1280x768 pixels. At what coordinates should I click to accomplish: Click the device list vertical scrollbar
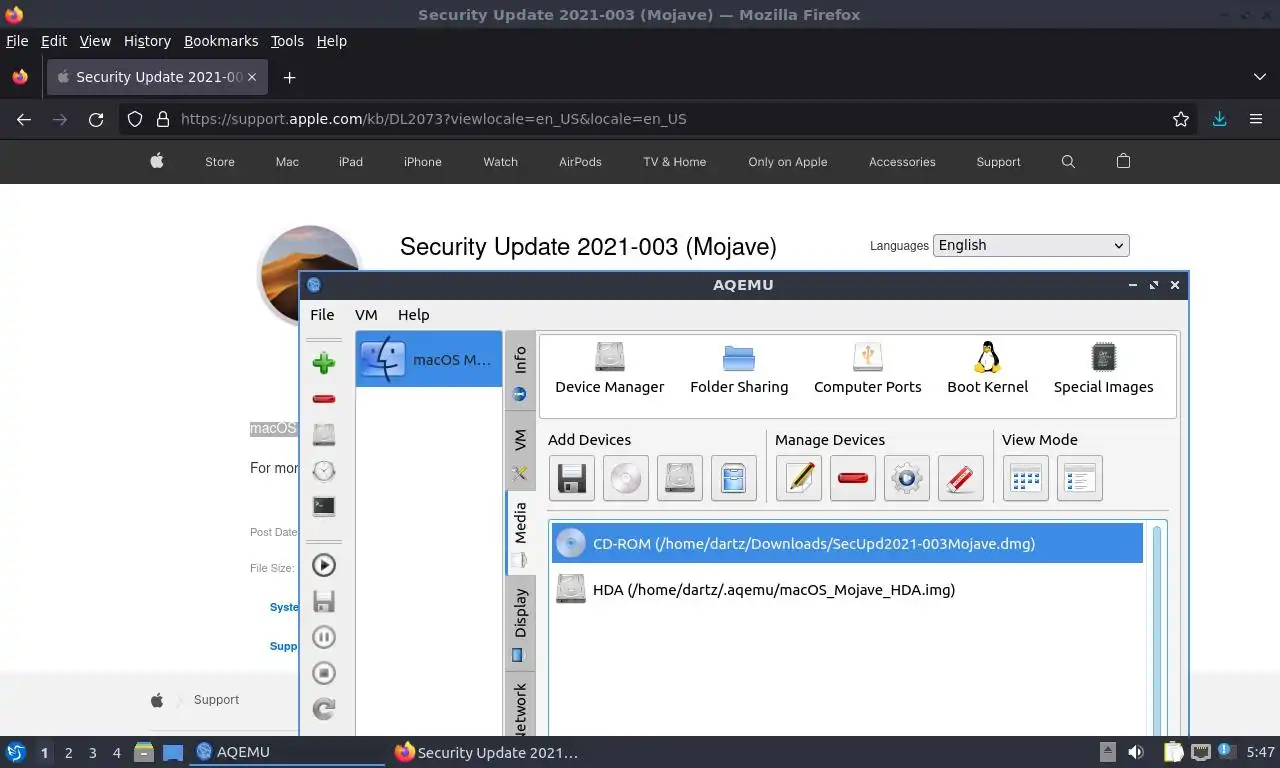pos(1157,630)
